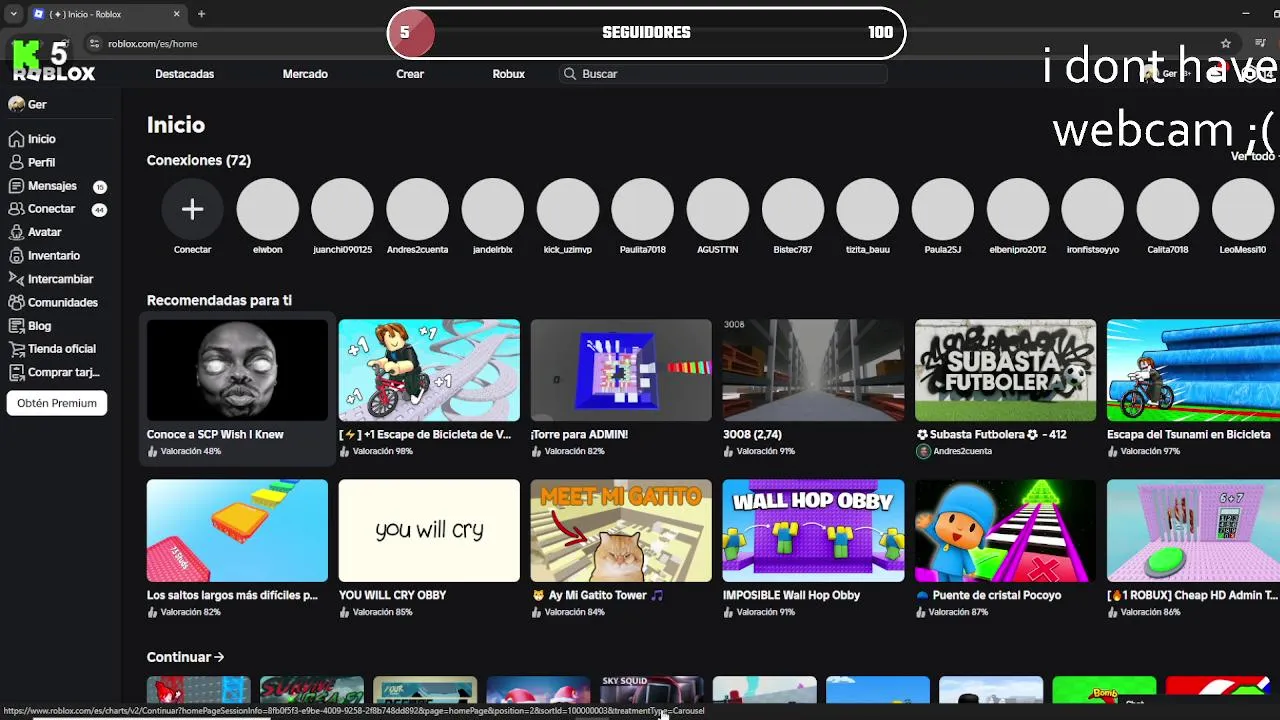Open friend Bistec787's avatar
This screenshot has width=1280, height=720.
coord(792,209)
